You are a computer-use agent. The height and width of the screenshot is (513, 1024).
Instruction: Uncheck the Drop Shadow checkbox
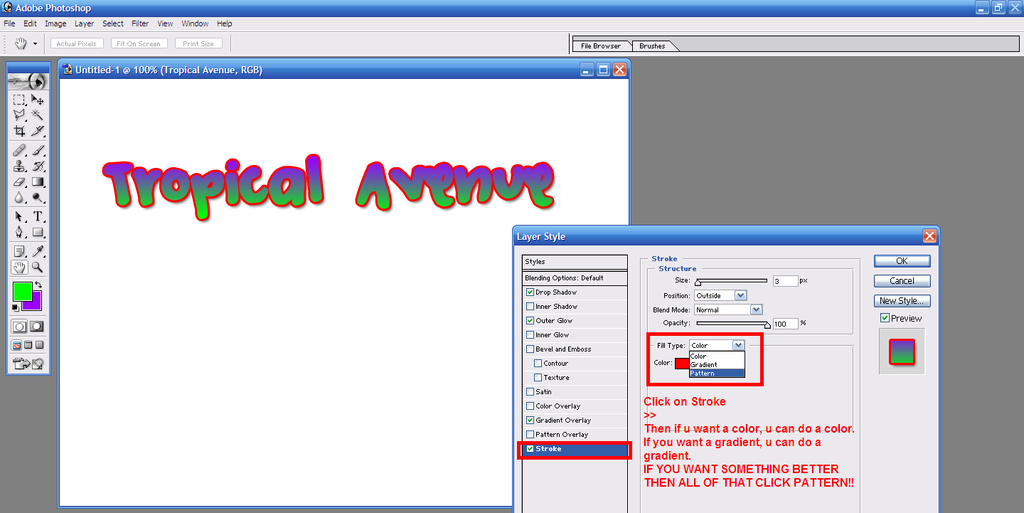click(x=530, y=292)
